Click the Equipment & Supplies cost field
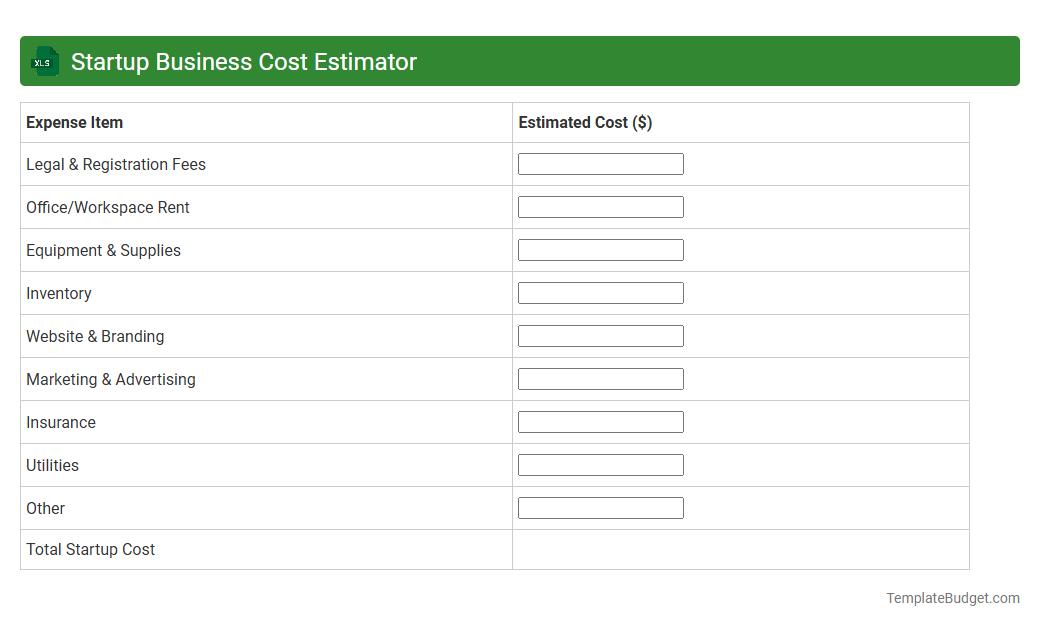1040x627 pixels. click(x=600, y=249)
